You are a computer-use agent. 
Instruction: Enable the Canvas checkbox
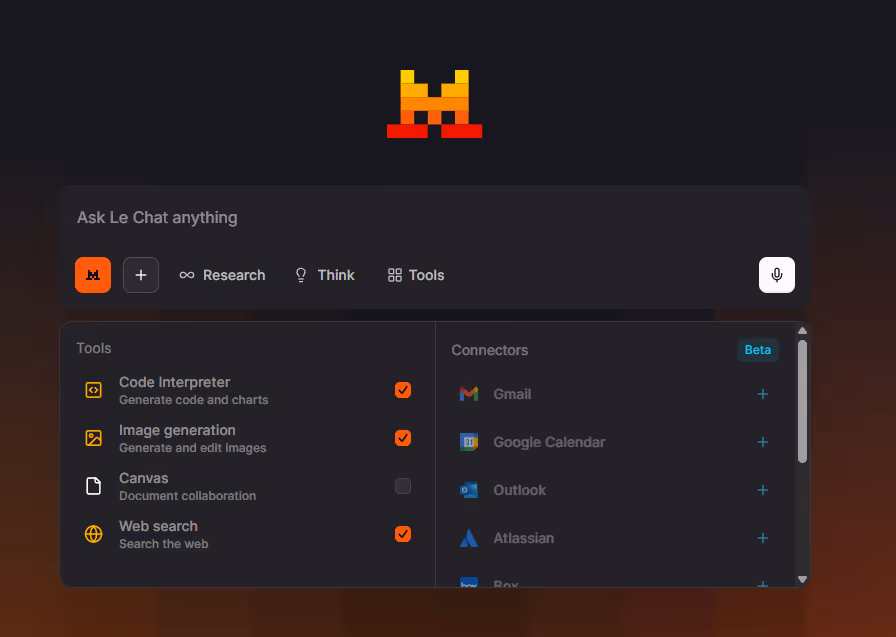pos(403,486)
